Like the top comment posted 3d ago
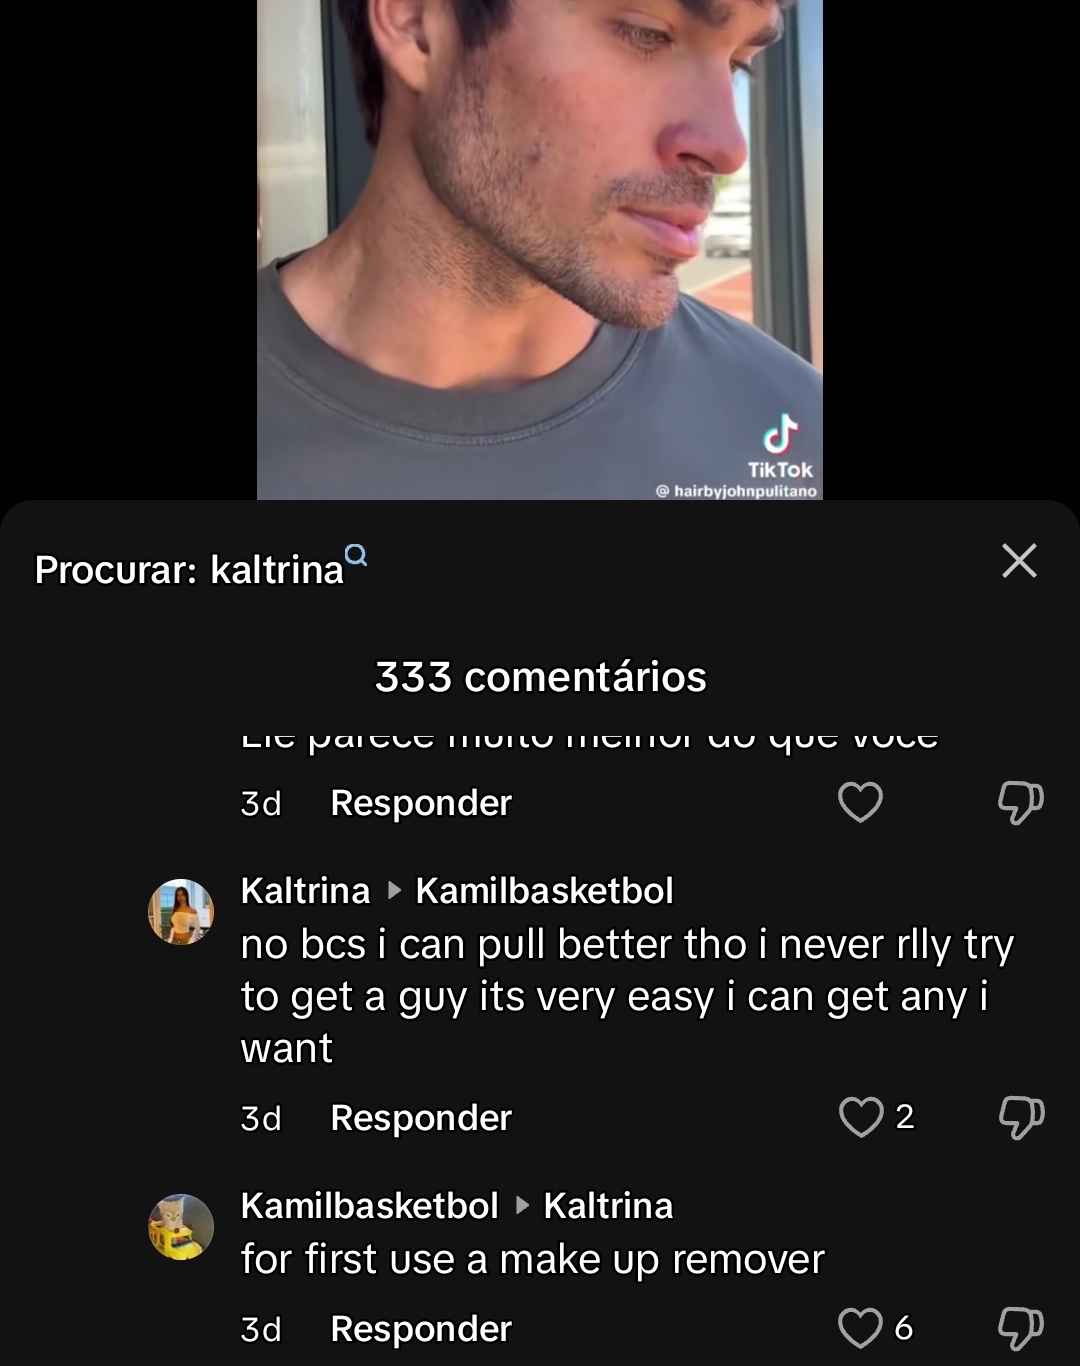 [860, 802]
